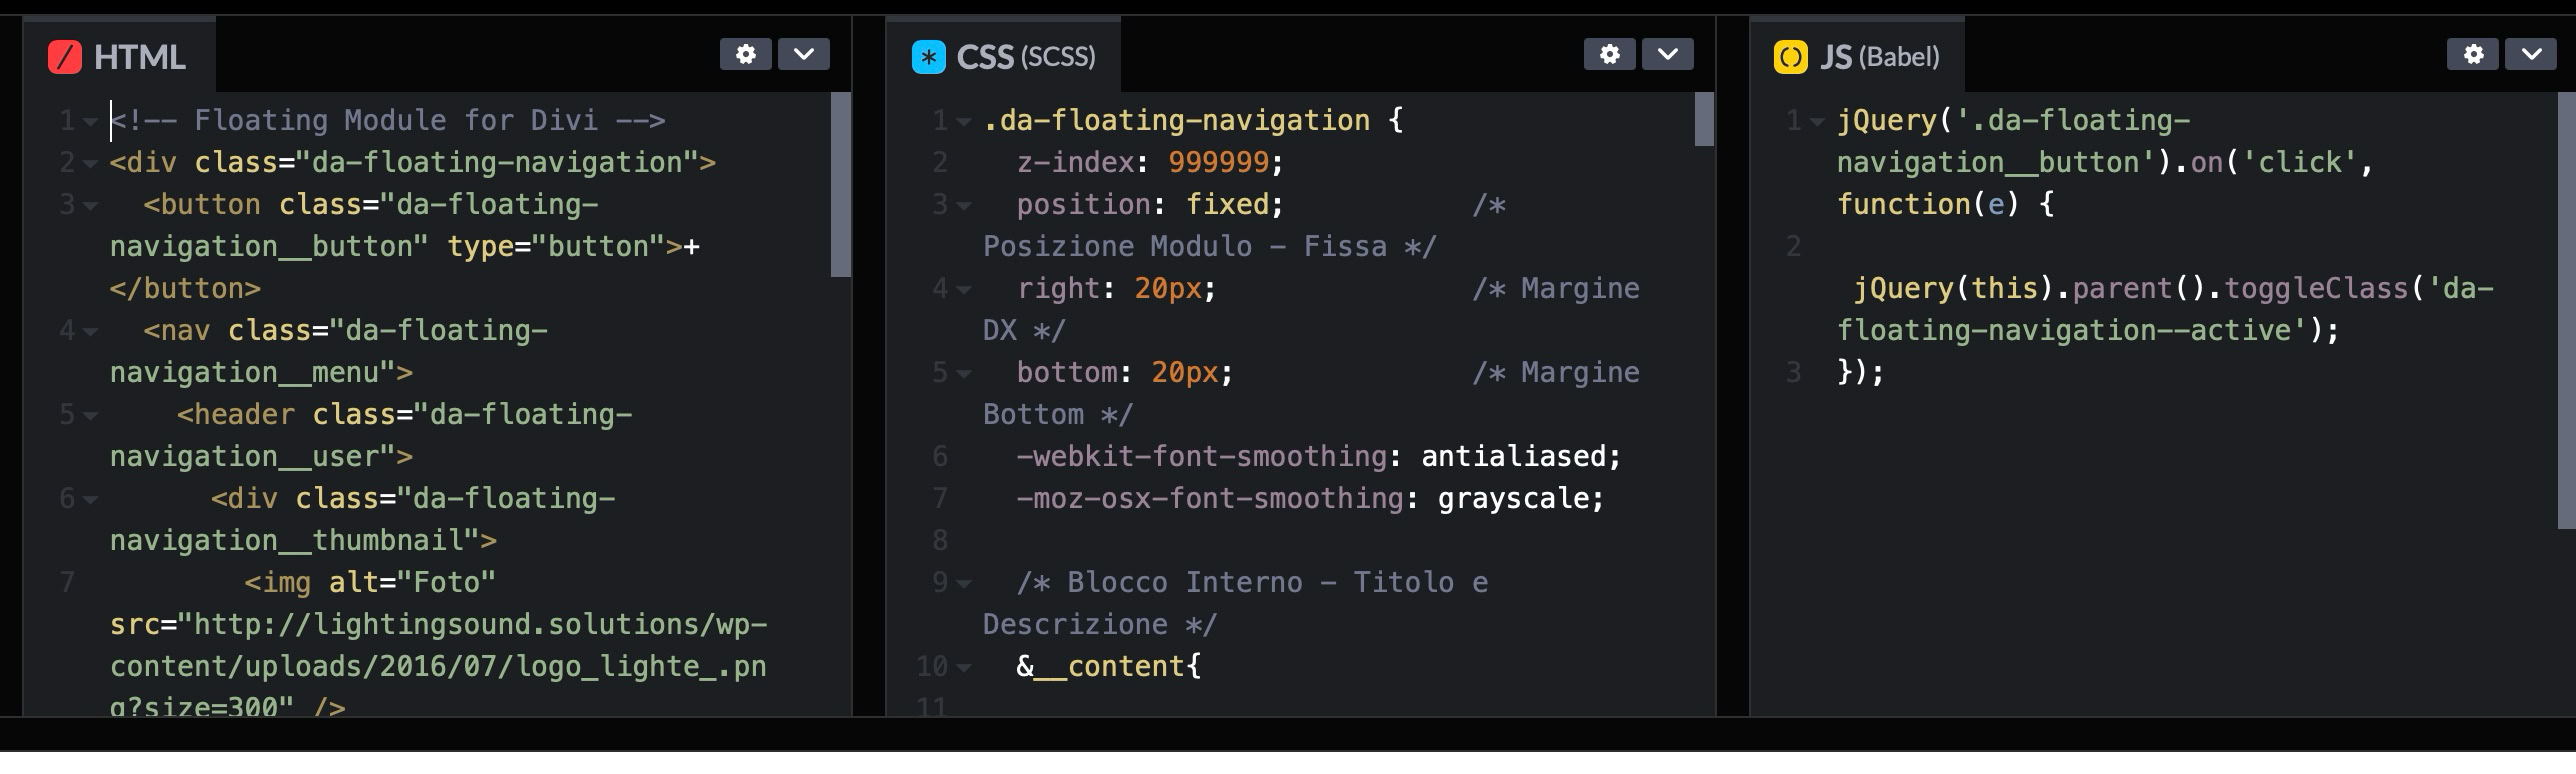The image size is (2576, 774).
Task: Open HTML editor settings gear
Action: (x=745, y=54)
